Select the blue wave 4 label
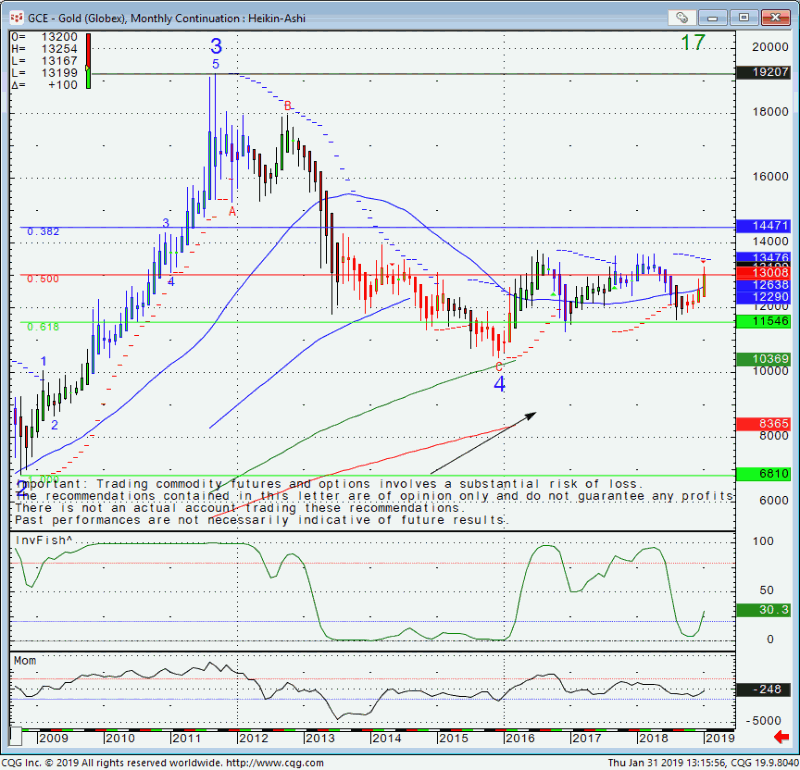The width and height of the screenshot is (800, 770). point(499,383)
